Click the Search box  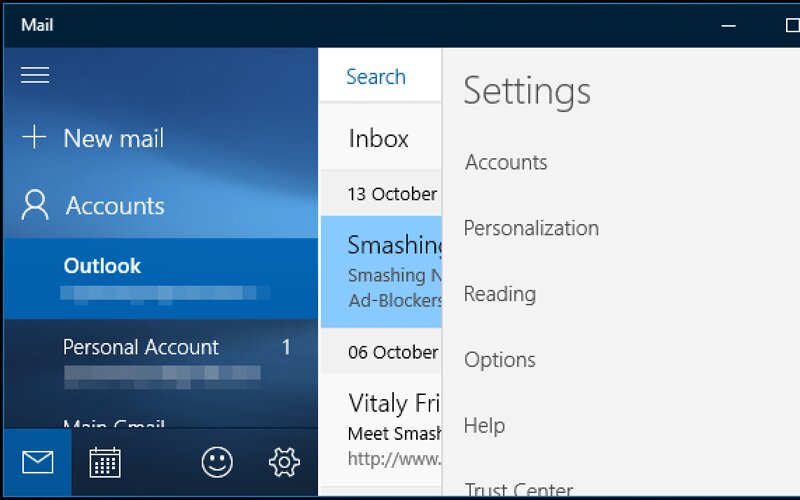point(380,77)
